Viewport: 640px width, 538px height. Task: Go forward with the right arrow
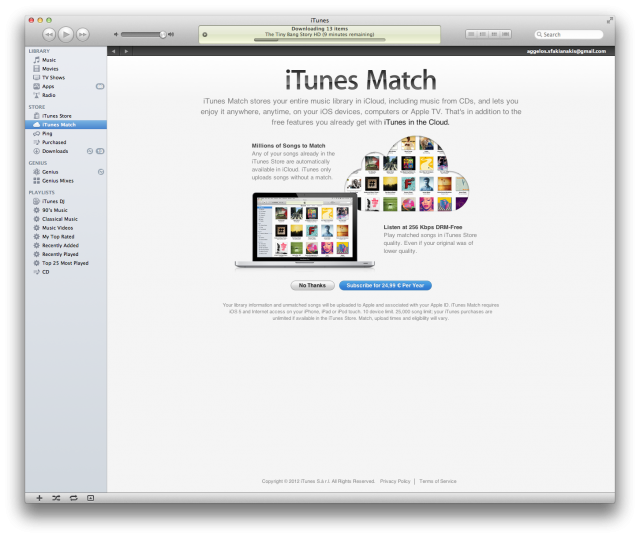coord(126,51)
